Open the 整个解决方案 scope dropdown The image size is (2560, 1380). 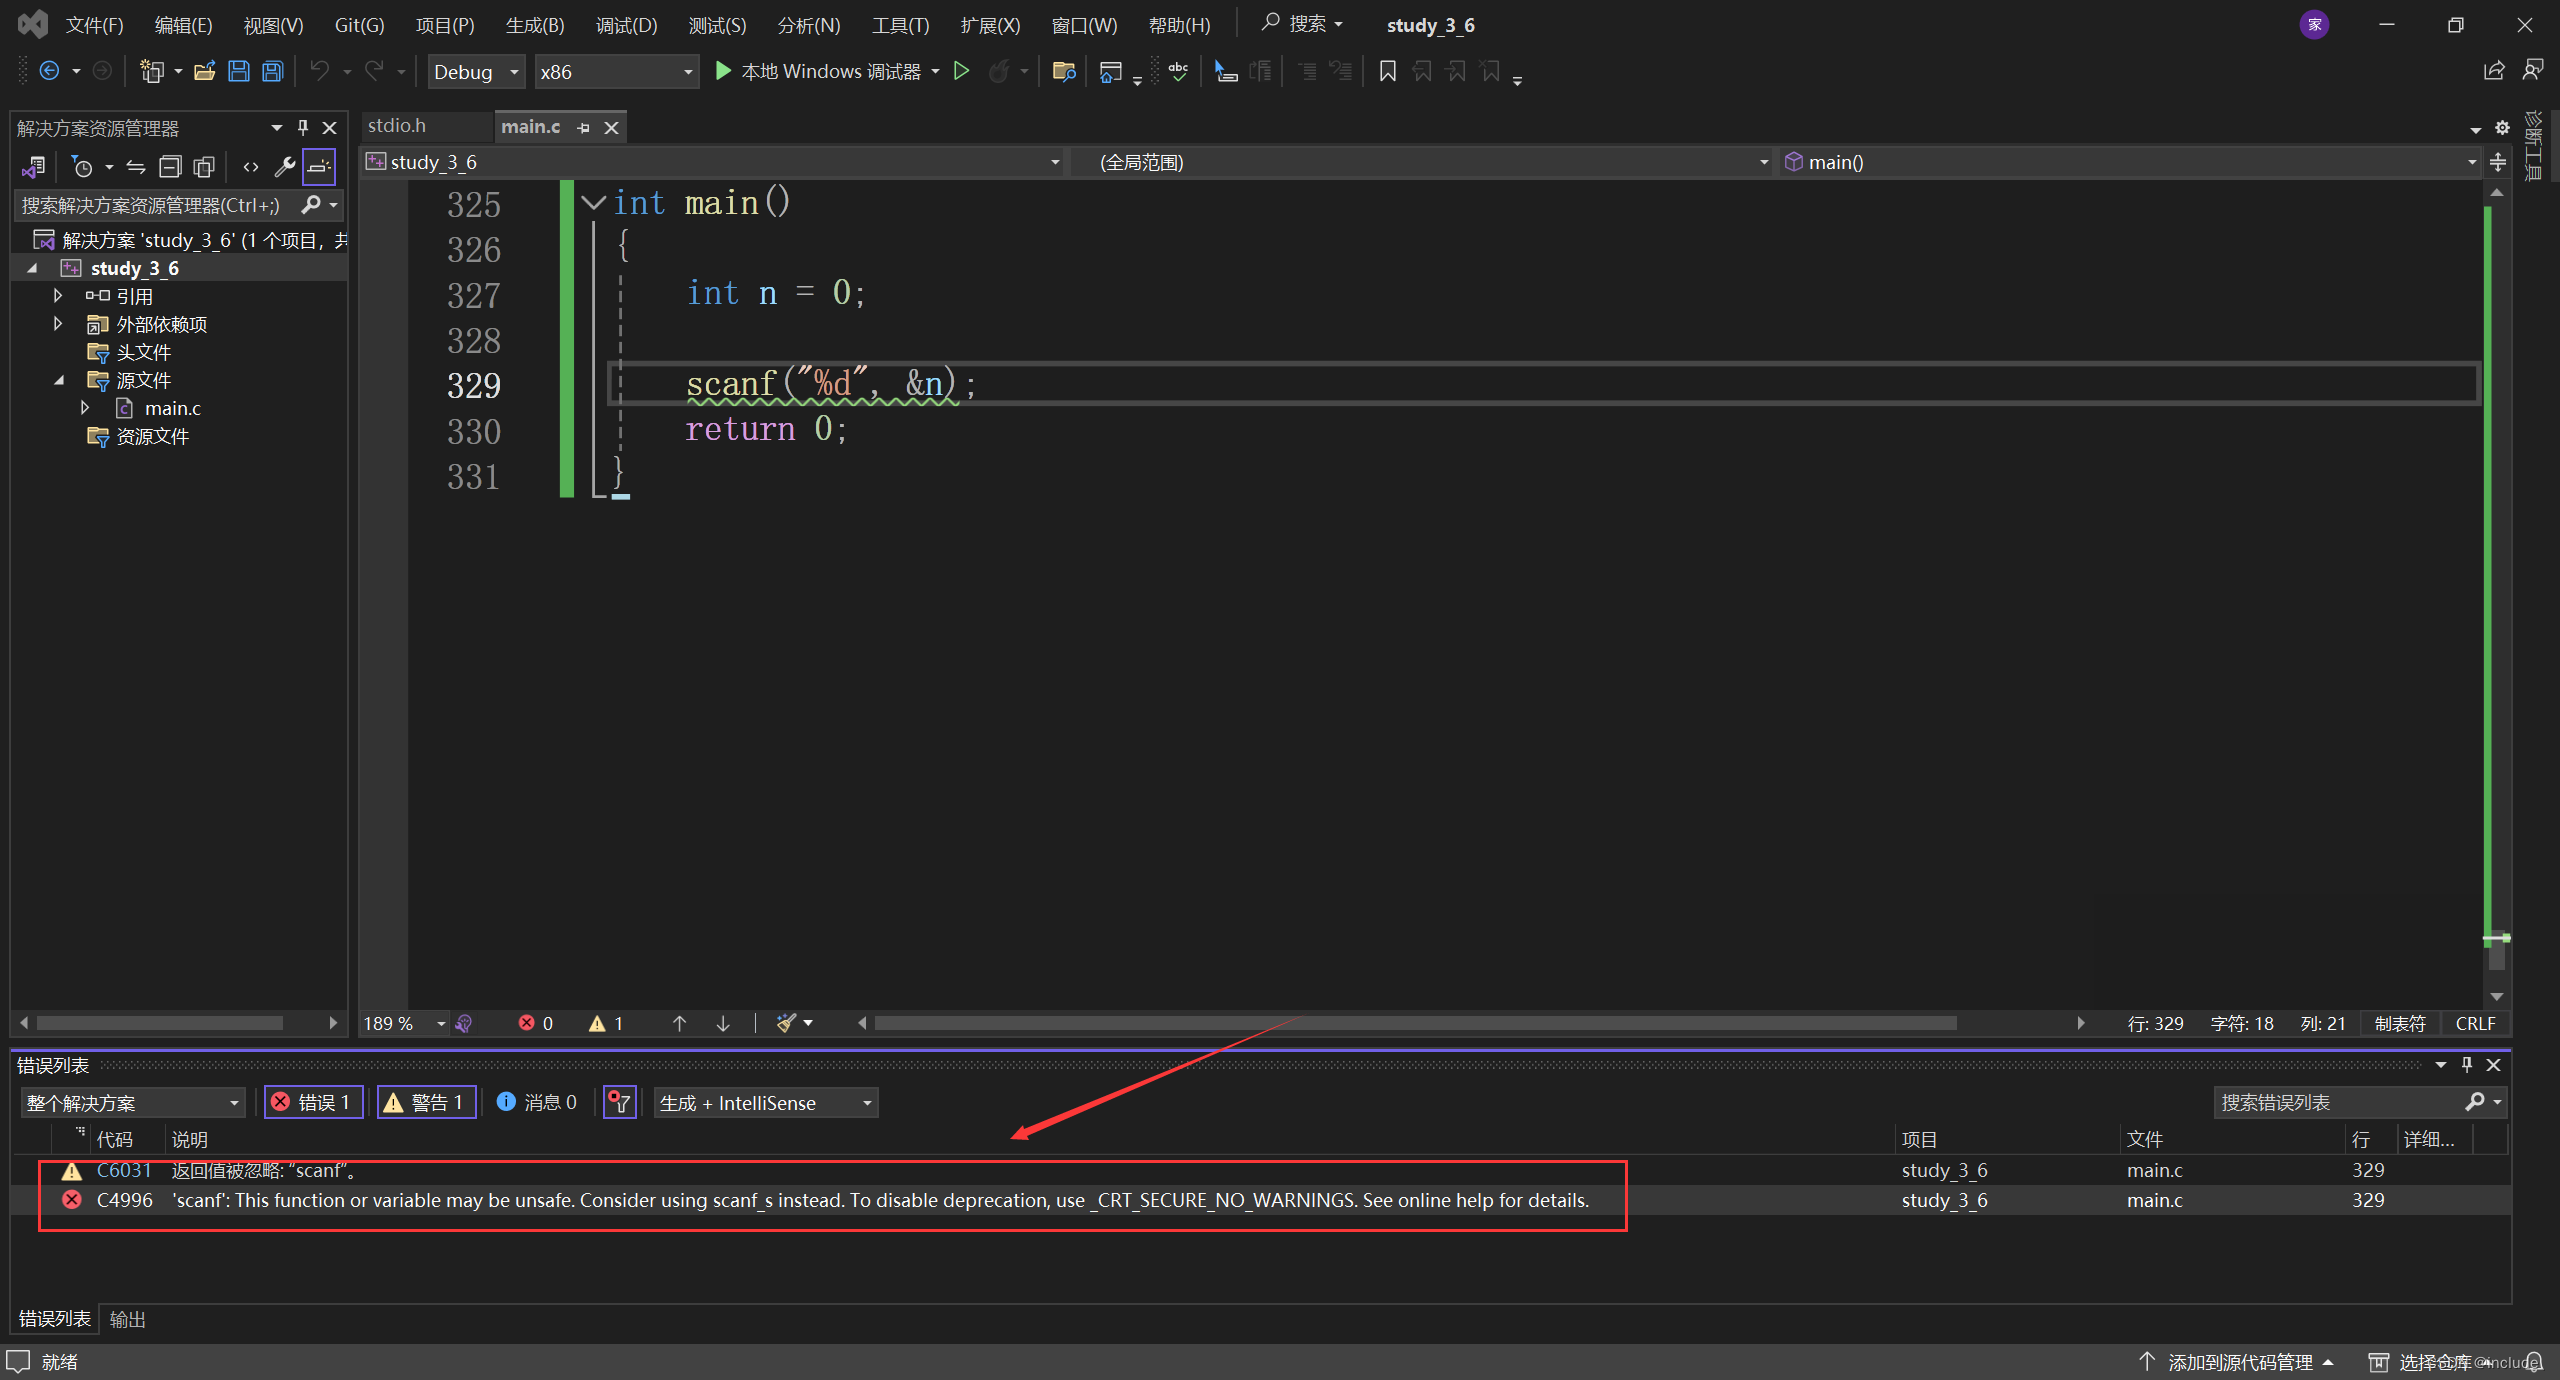[132, 1102]
